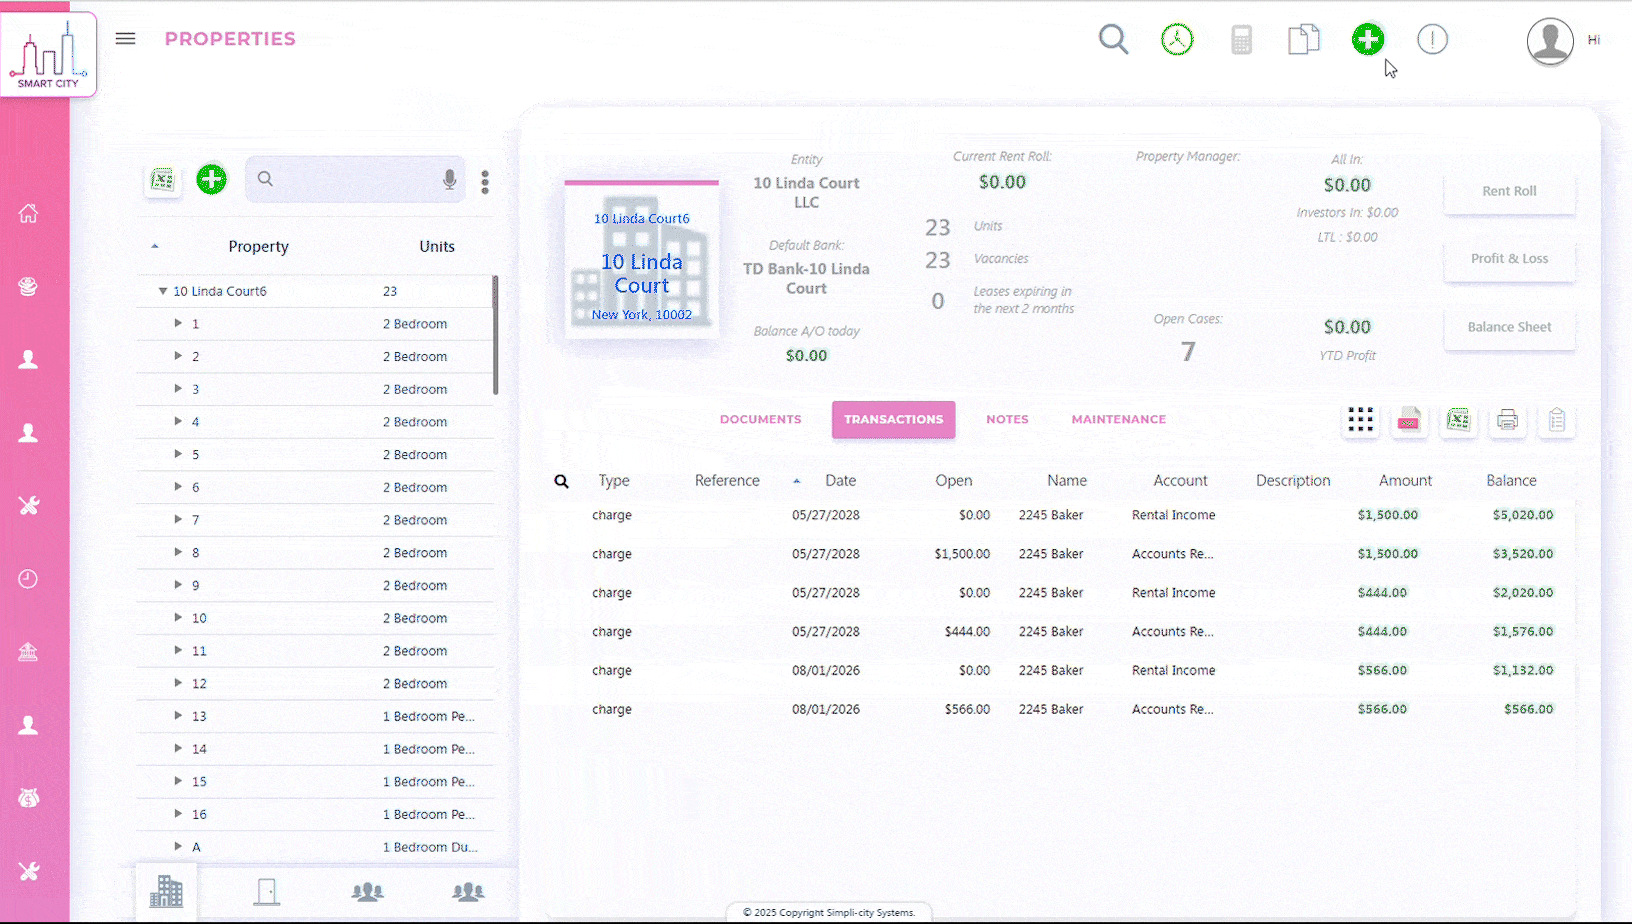The image size is (1632, 924).
Task: Expand unit 11 row
Action: click(x=178, y=650)
